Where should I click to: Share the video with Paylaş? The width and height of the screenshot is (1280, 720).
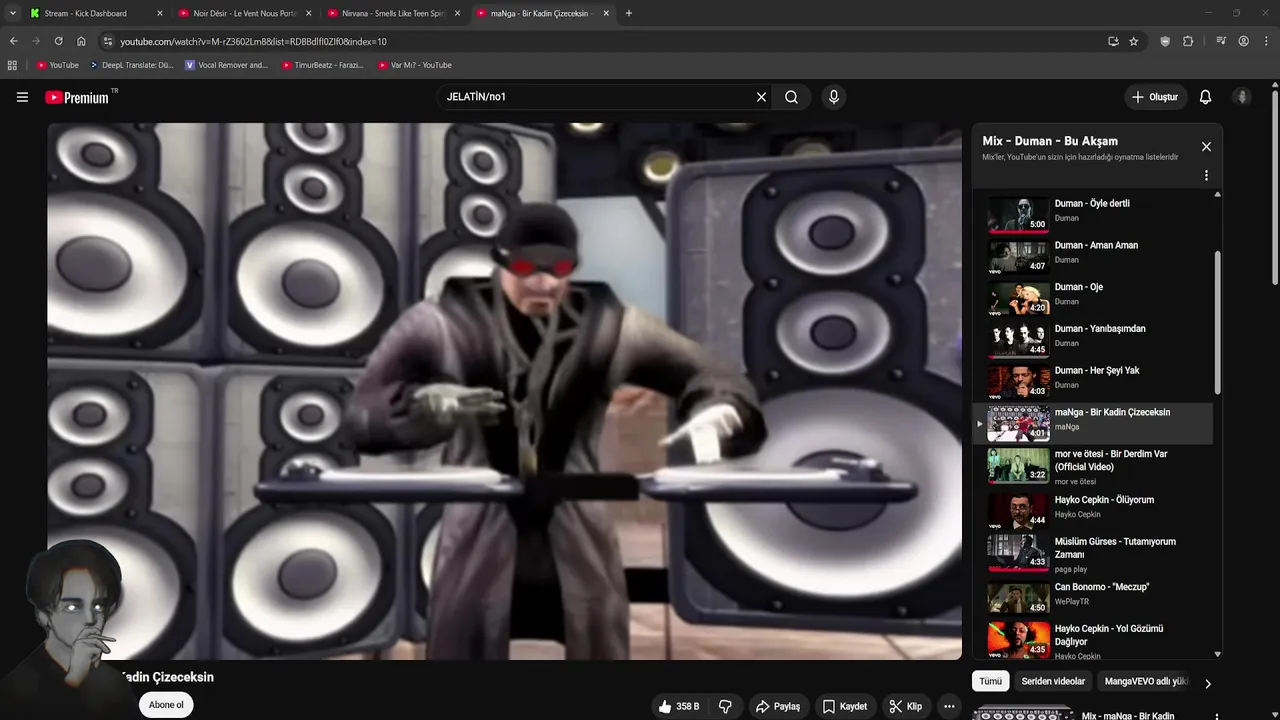[778, 706]
